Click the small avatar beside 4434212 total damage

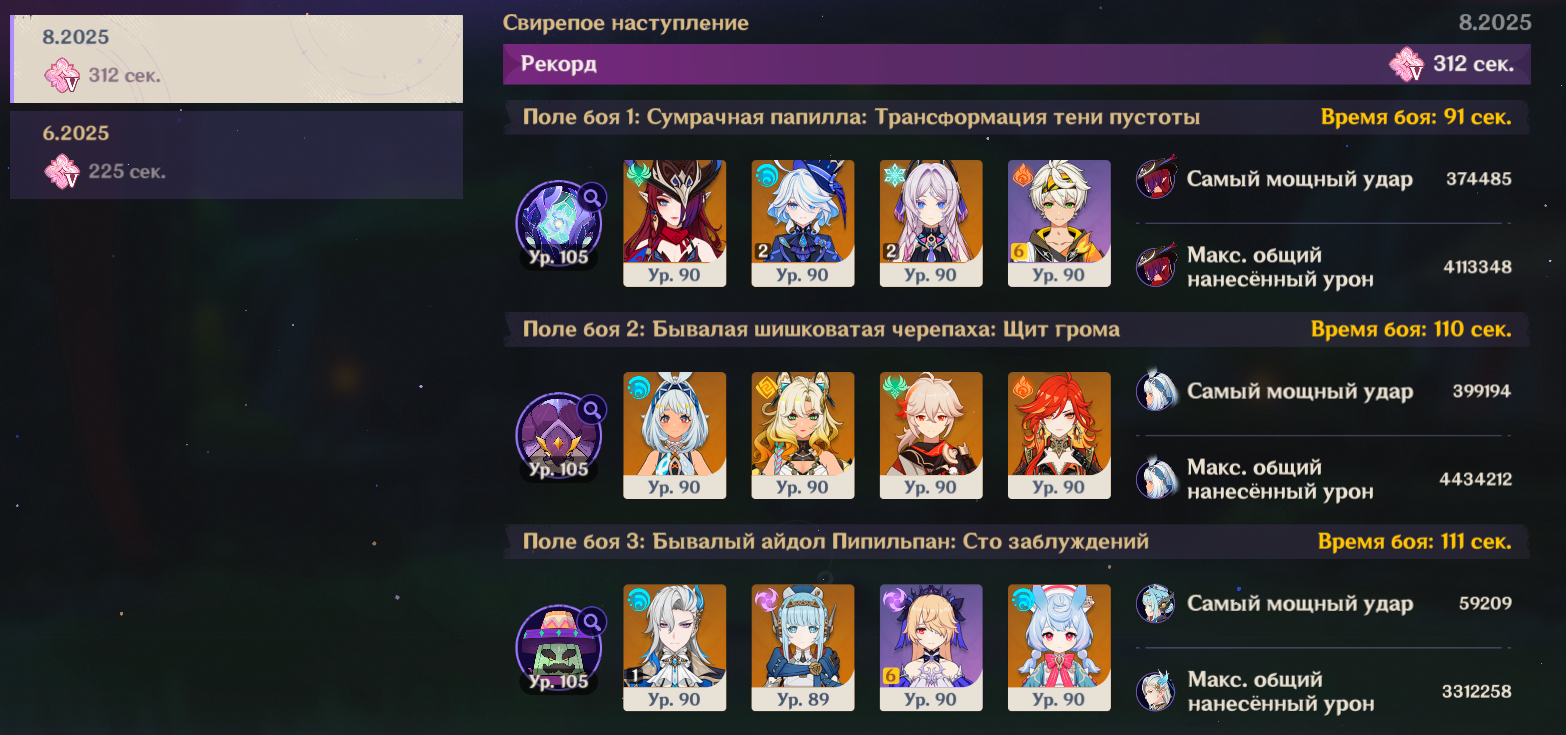tap(1155, 479)
